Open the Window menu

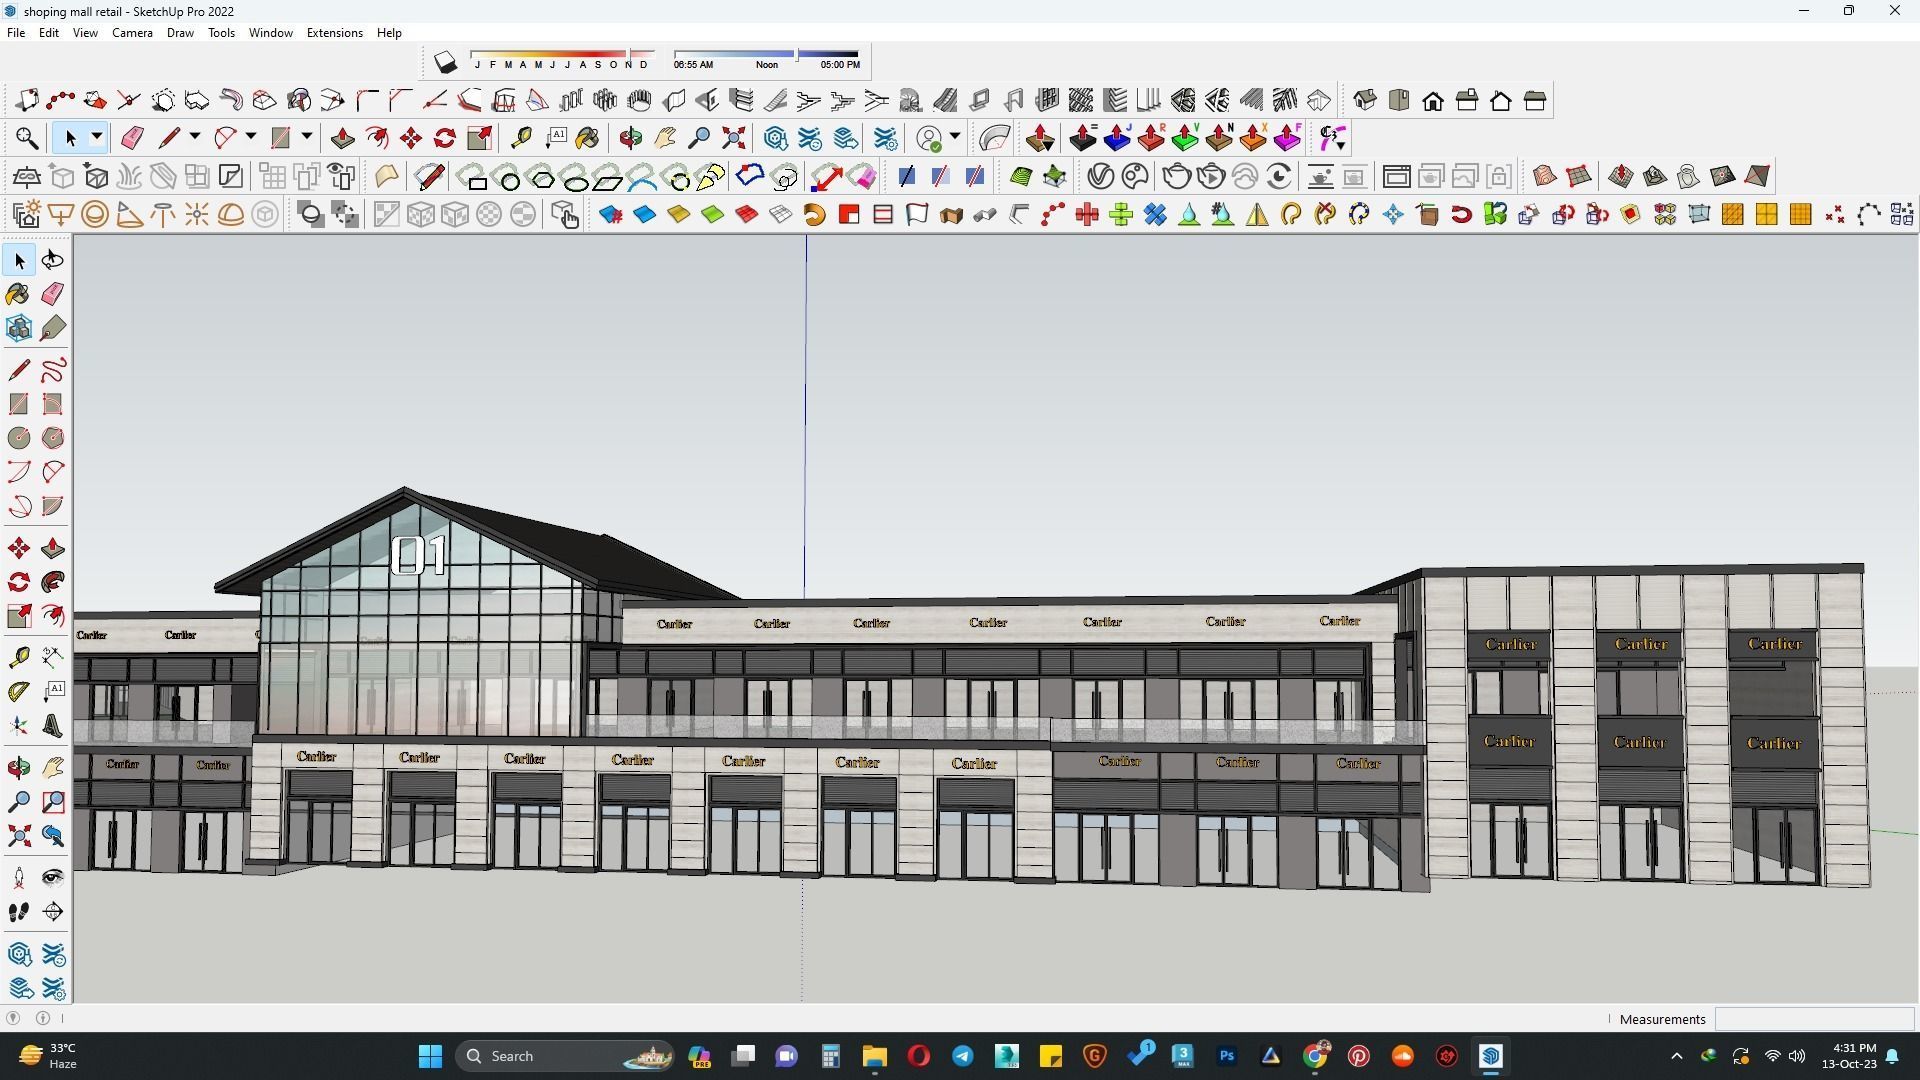tap(270, 33)
